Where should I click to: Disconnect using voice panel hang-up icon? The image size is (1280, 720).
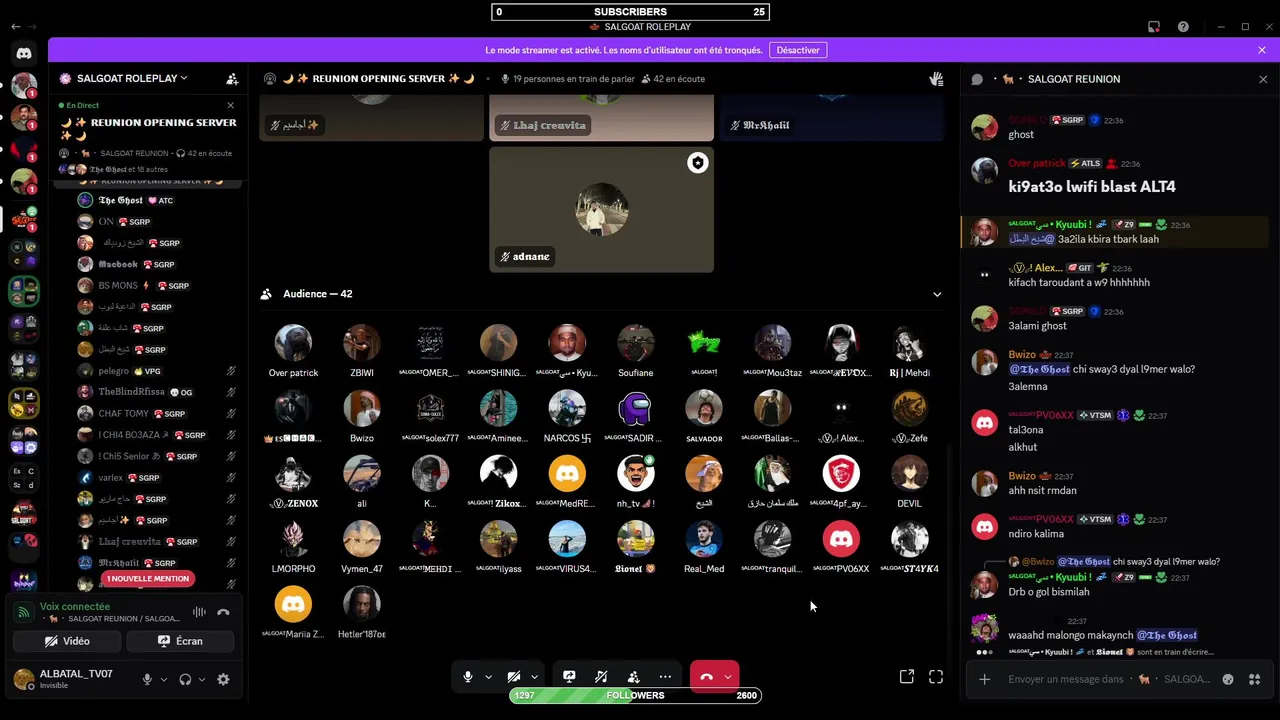[223, 612]
